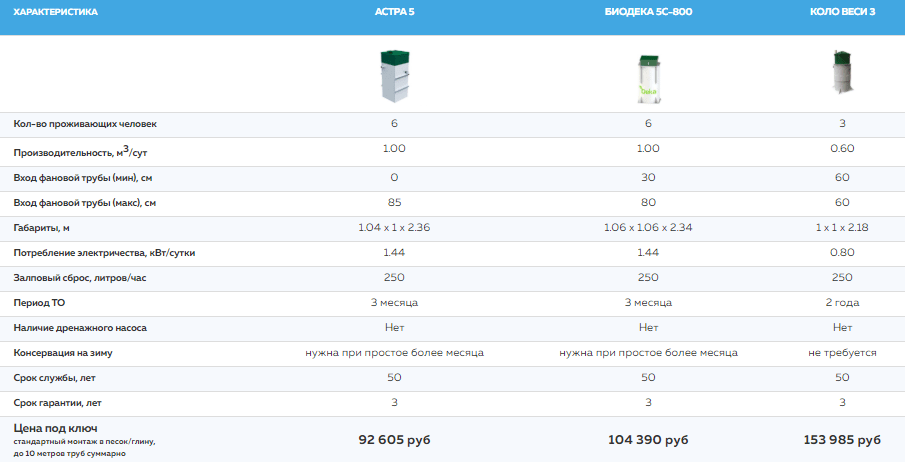Click the Астра 5 septic tank image
The width and height of the screenshot is (905, 462).
point(395,76)
